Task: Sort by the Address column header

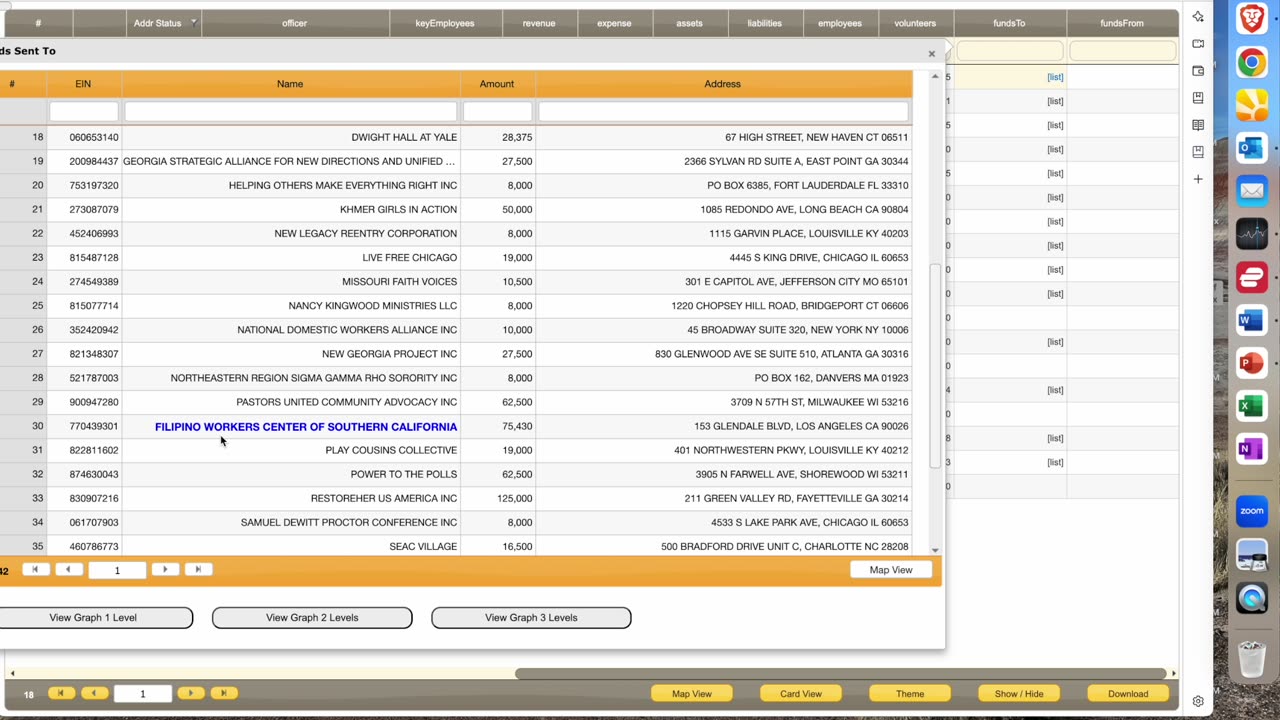Action: pyautogui.click(x=722, y=84)
